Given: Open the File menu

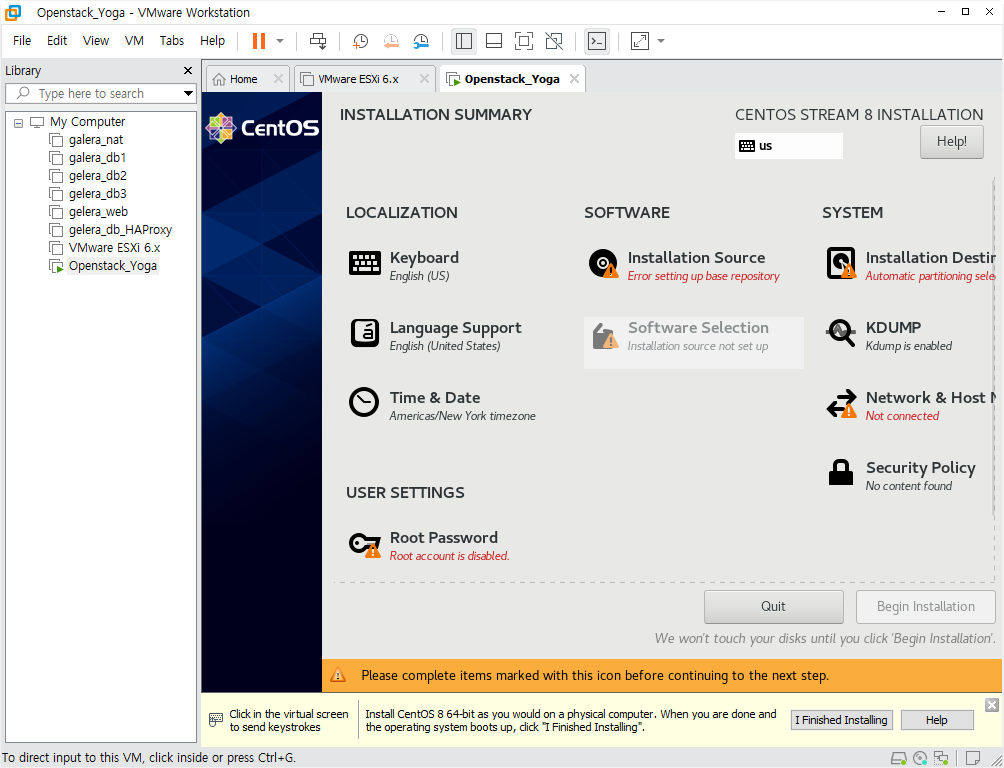Looking at the screenshot, I should (x=22, y=40).
